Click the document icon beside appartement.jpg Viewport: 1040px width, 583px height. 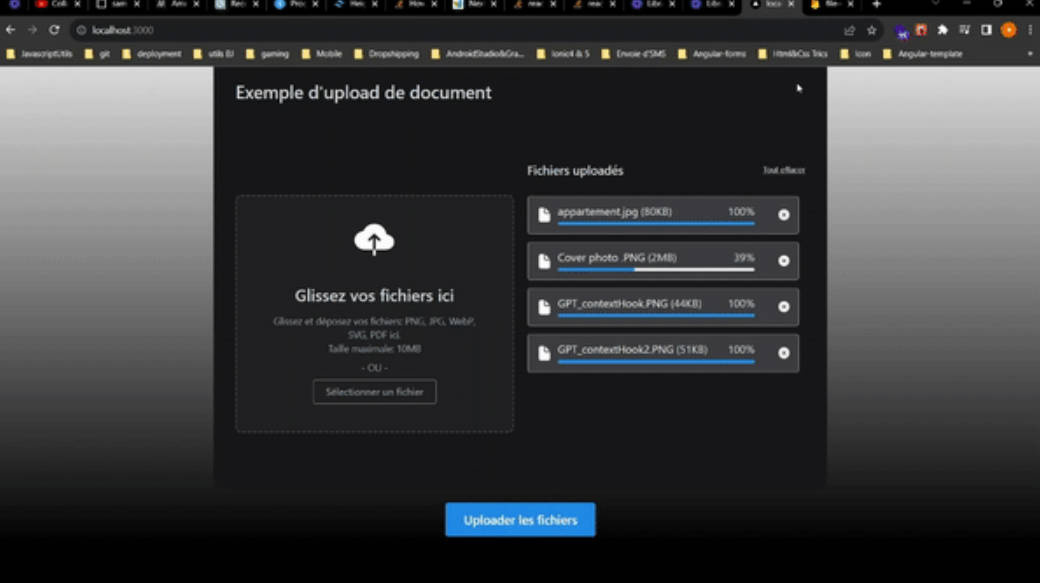click(544, 212)
